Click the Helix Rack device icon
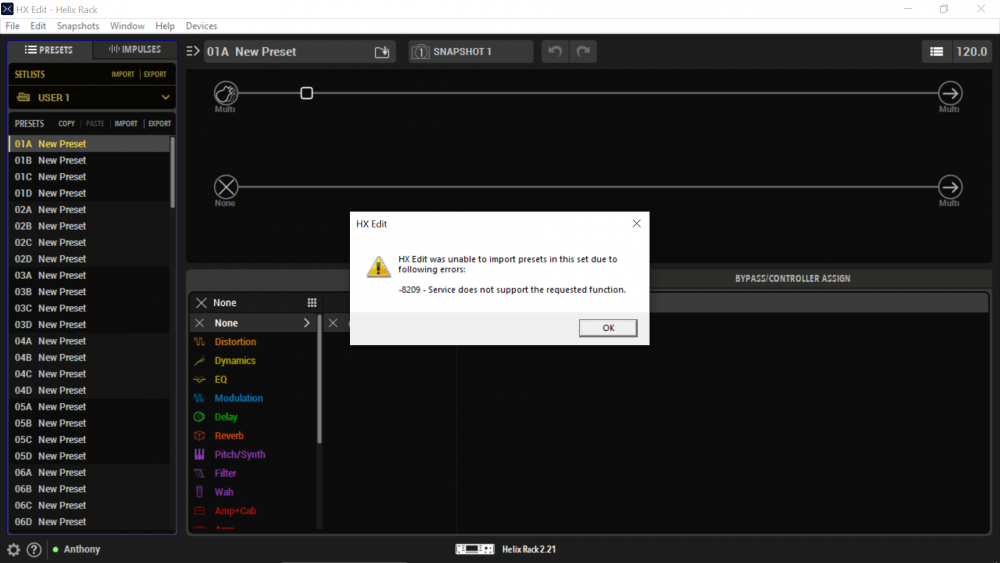The height and width of the screenshot is (563, 1000). click(474, 549)
